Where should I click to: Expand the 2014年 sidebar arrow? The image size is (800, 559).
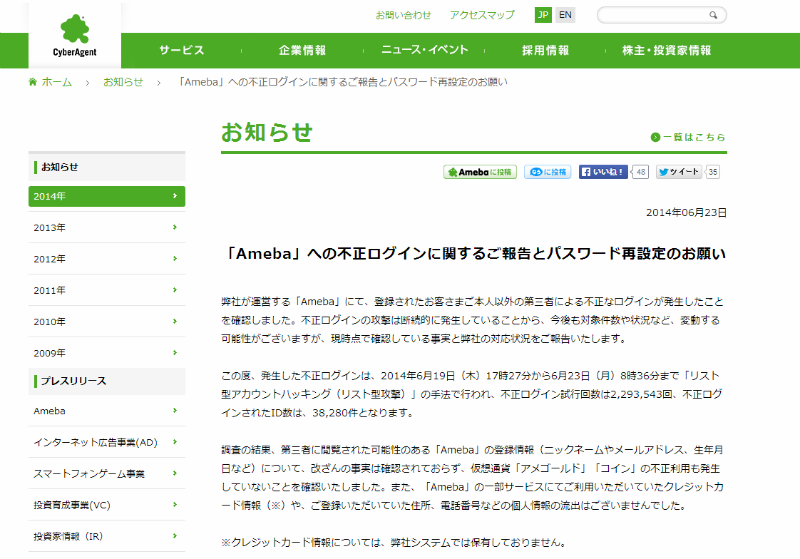(x=175, y=196)
